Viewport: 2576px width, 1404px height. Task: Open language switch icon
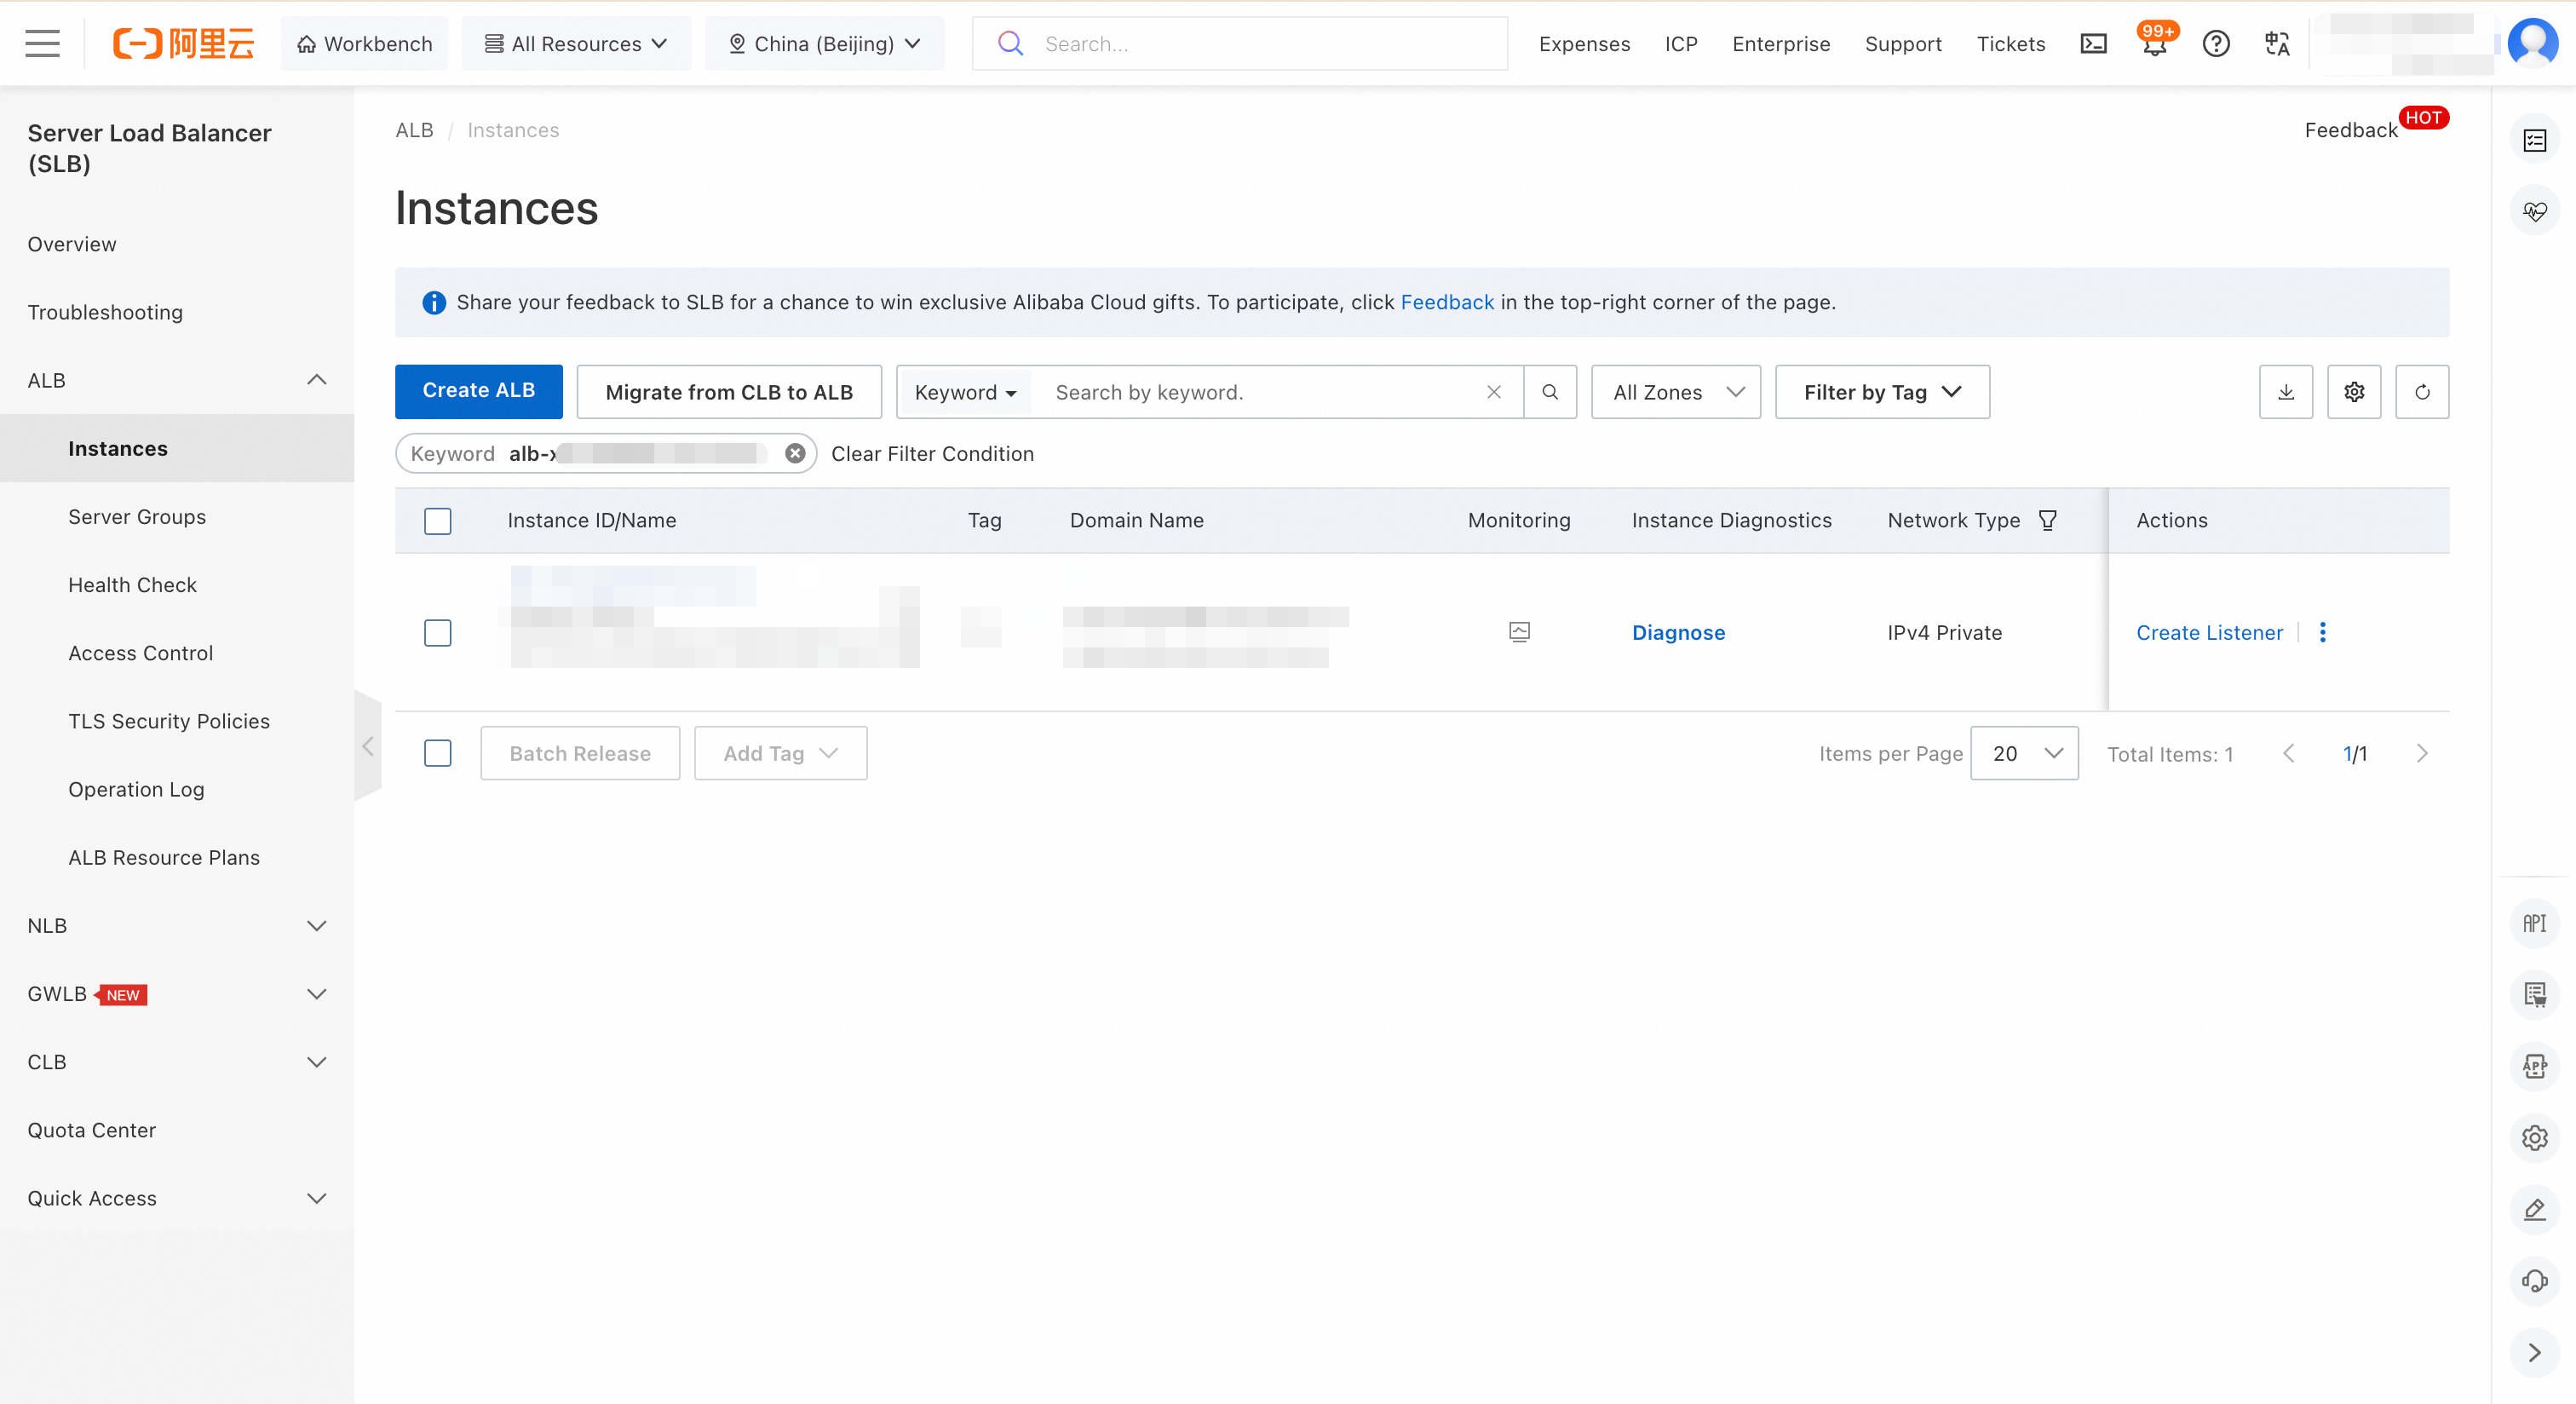(x=2277, y=43)
